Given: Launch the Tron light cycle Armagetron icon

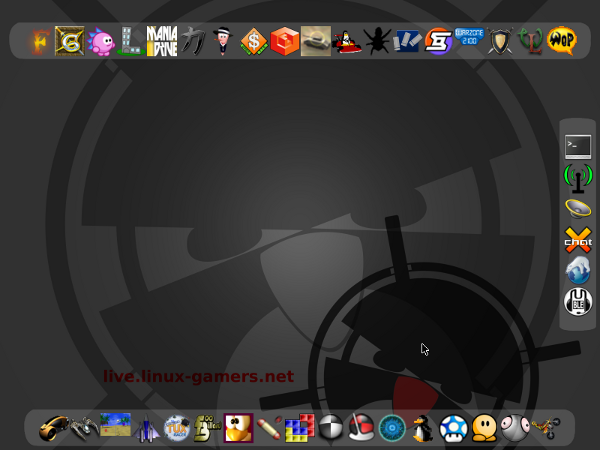Looking at the screenshot, I should point(54,428).
